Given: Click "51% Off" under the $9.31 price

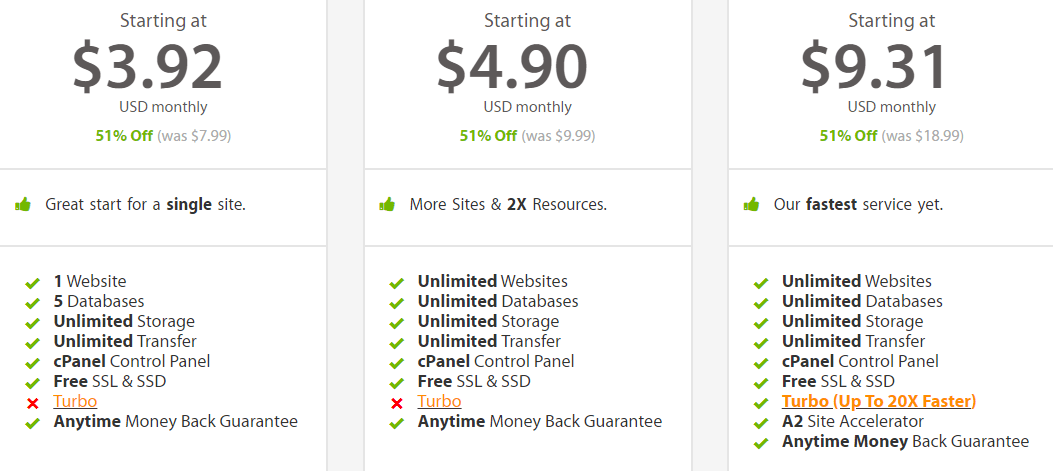Looking at the screenshot, I should 849,136.
